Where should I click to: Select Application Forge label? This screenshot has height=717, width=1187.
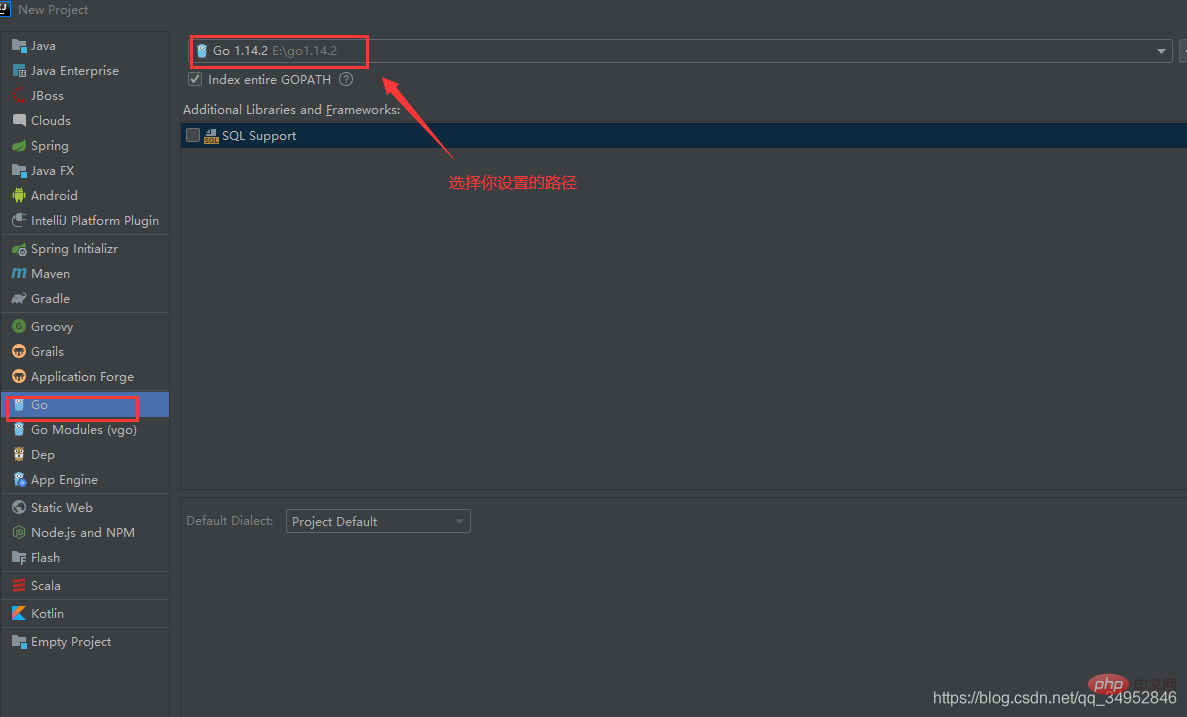coord(82,377)
